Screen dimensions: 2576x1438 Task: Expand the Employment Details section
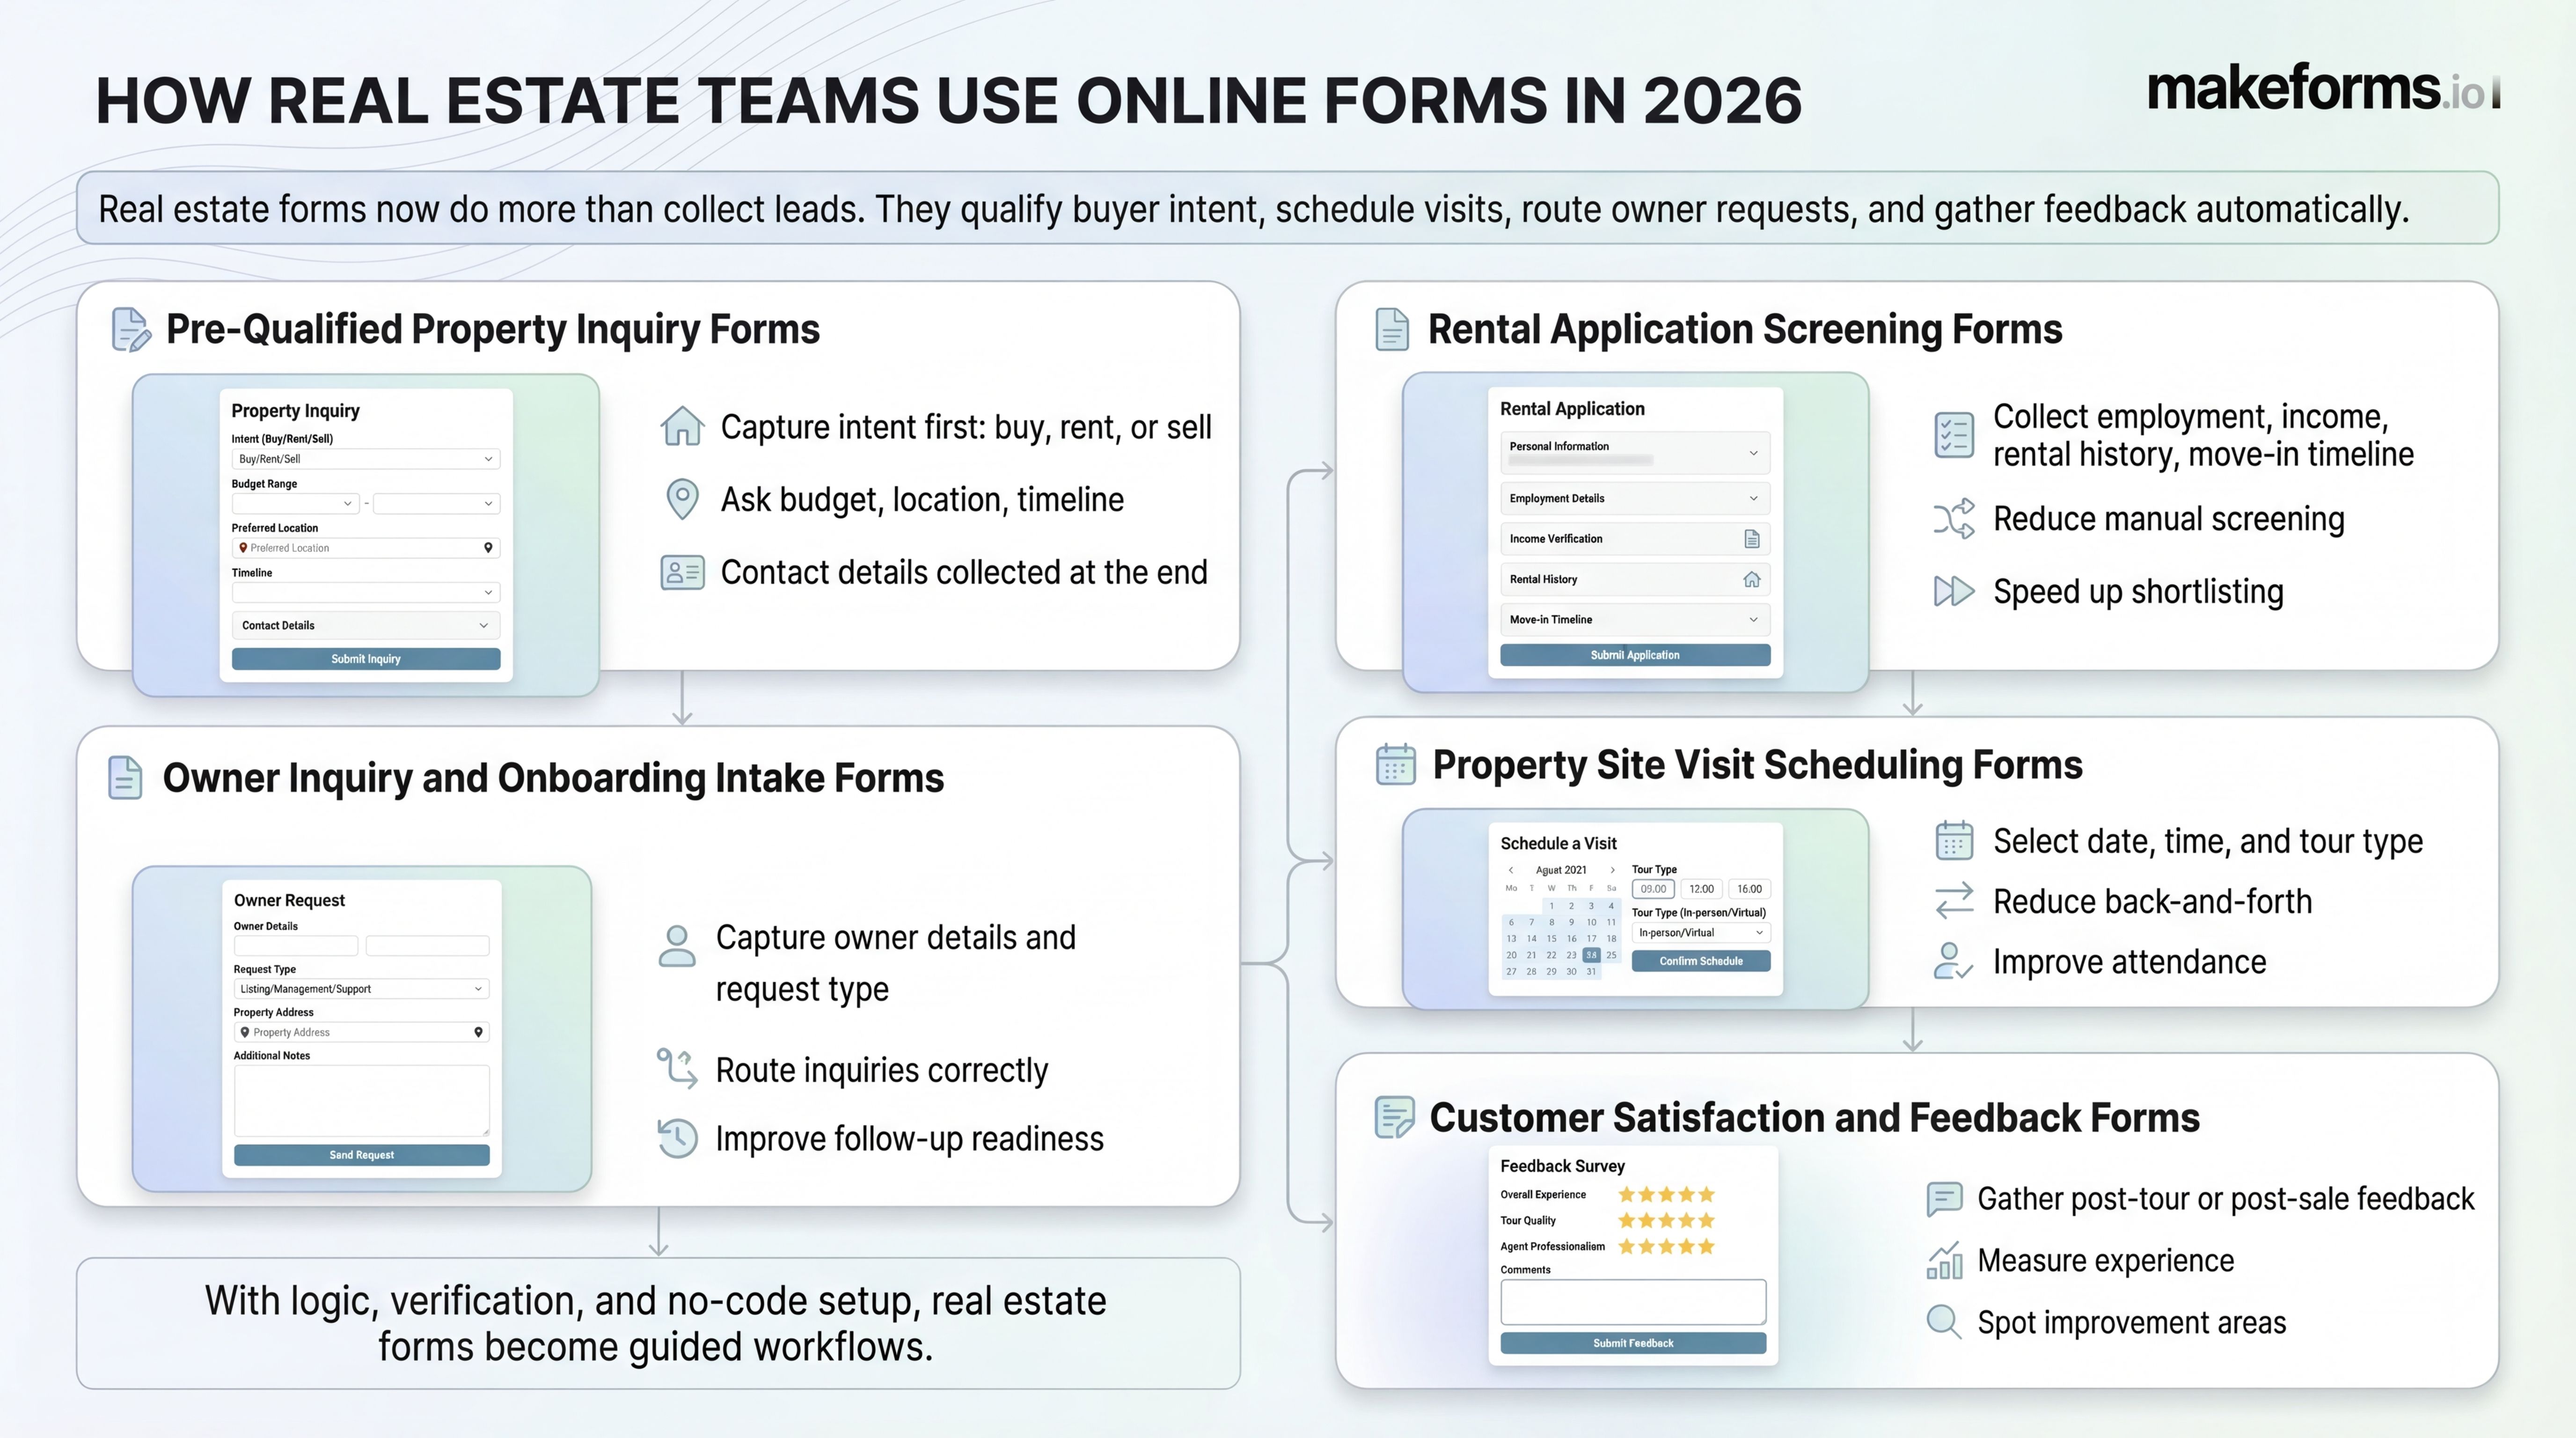pos(1634,498)
